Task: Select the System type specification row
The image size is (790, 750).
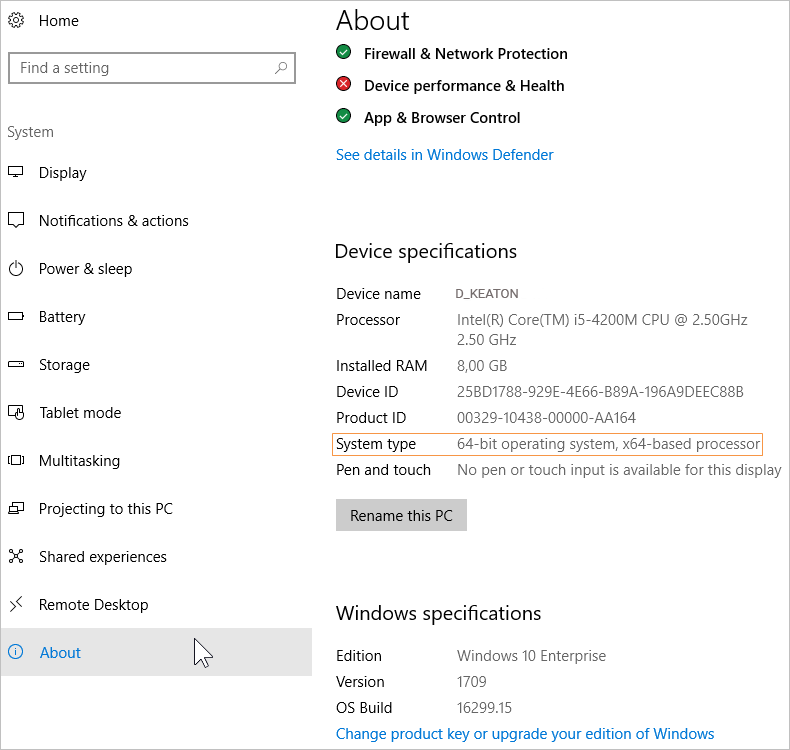Action: (x=547, y=444)
